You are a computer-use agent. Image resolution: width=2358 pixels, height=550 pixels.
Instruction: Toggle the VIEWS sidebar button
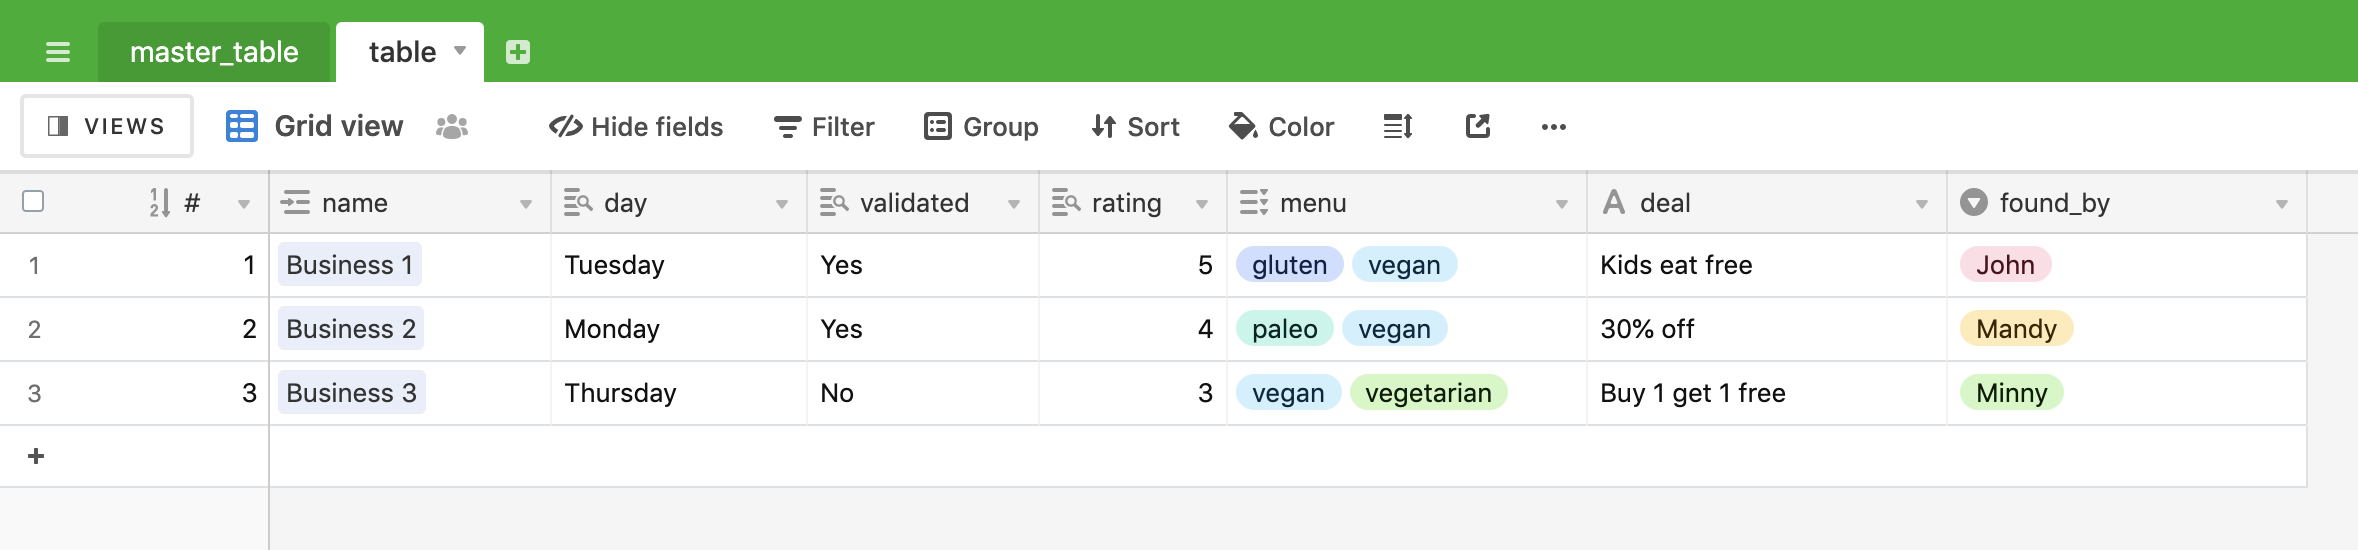click(x=107, y=126)
